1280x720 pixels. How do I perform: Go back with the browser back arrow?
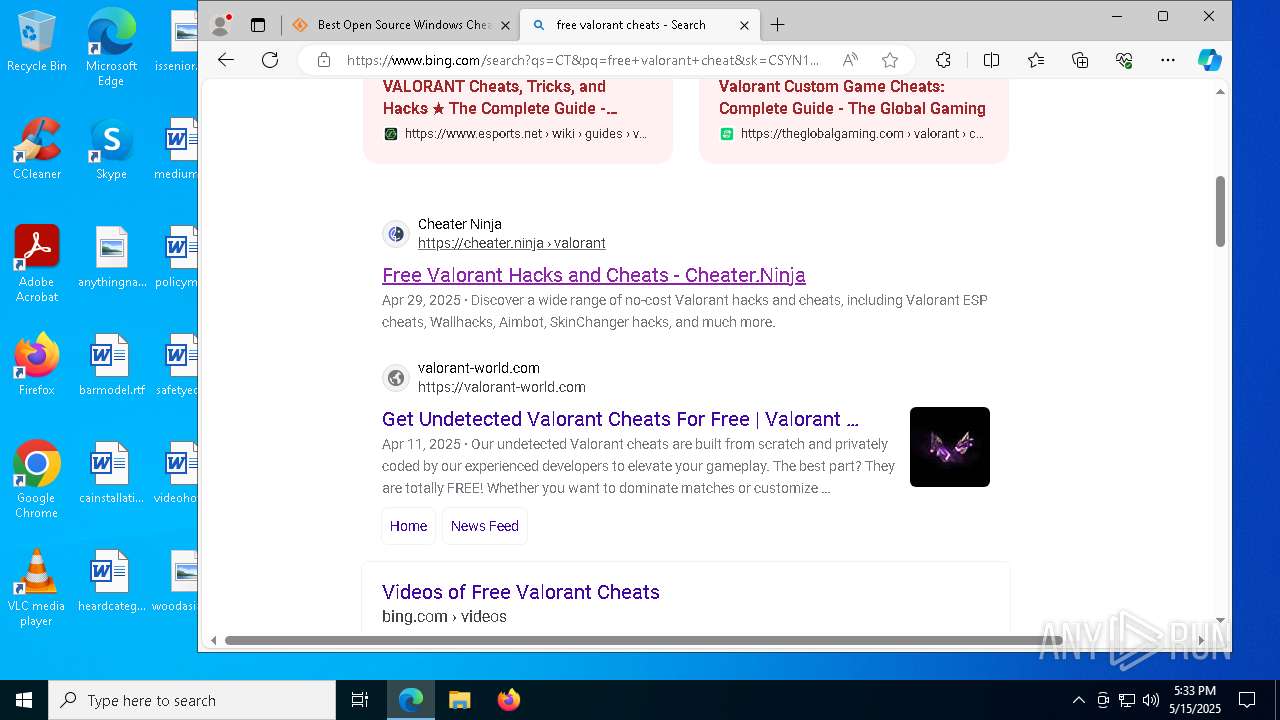(x=226, y=60)
